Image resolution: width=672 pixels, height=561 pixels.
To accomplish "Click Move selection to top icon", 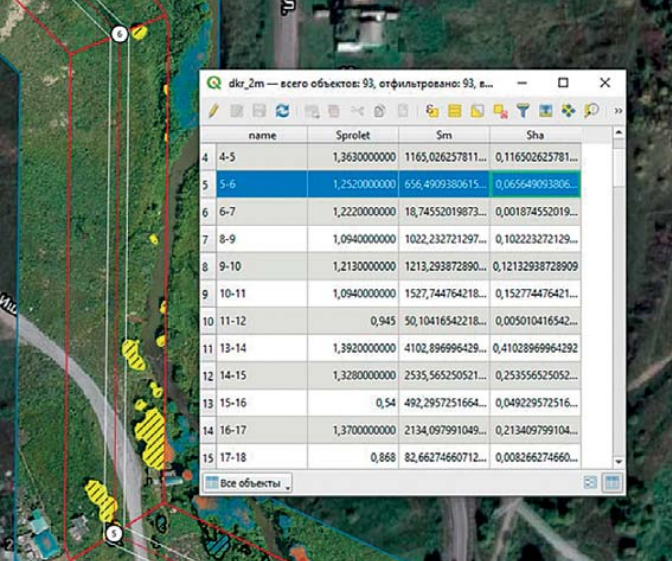I will click(545, 111).
